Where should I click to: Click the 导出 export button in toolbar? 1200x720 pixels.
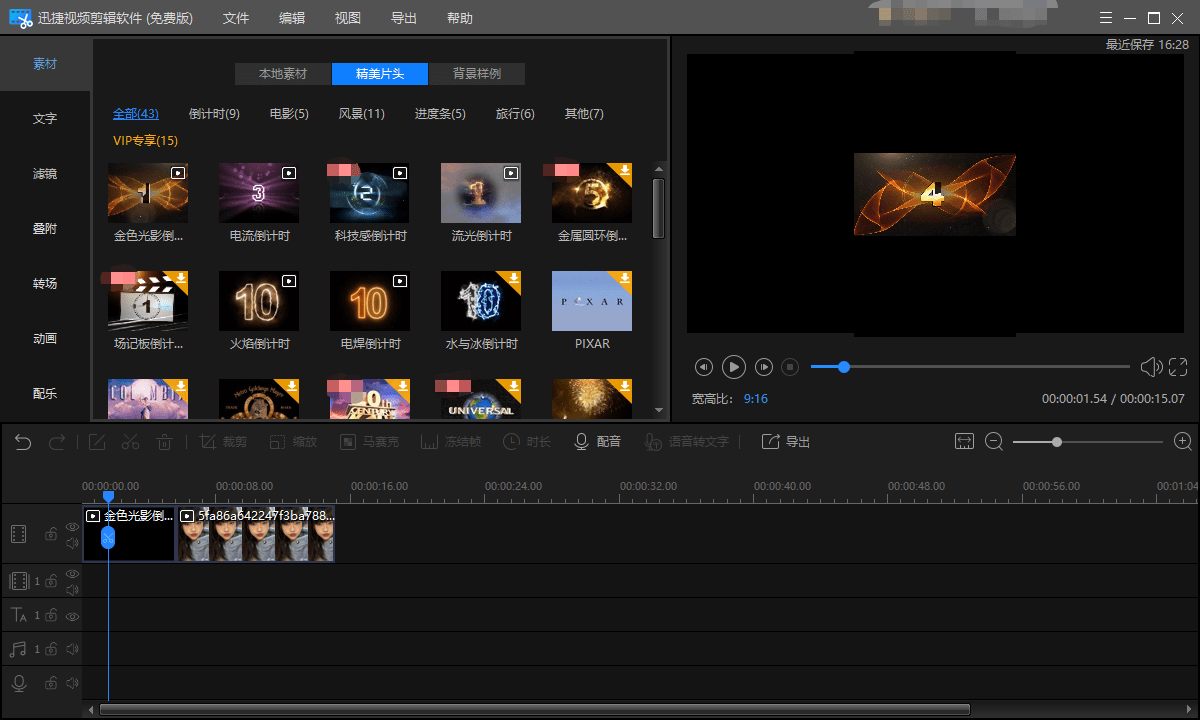click(x=785, y=442)
